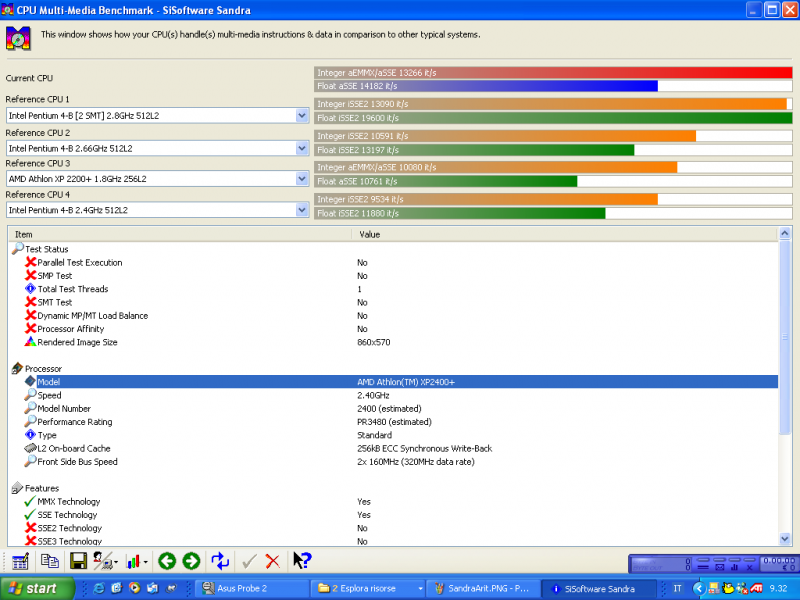Show hidden tray icons with chevron

[698, 588]
